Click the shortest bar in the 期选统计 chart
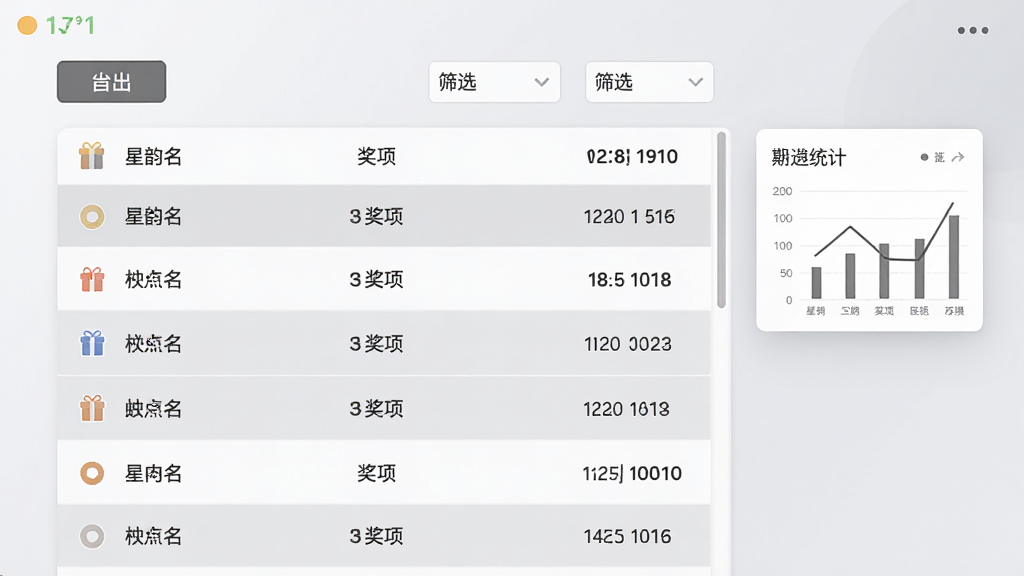 816,283
